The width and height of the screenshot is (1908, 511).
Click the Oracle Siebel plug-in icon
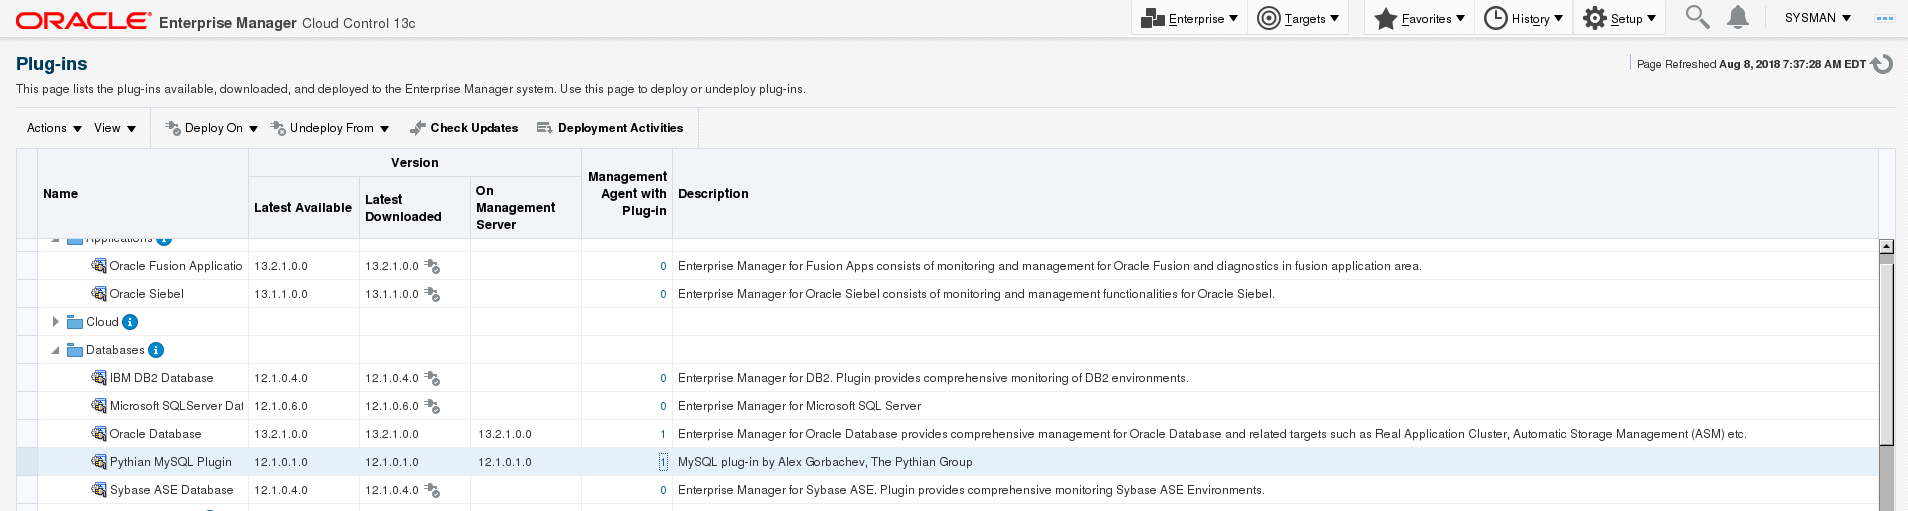point(99,294)
